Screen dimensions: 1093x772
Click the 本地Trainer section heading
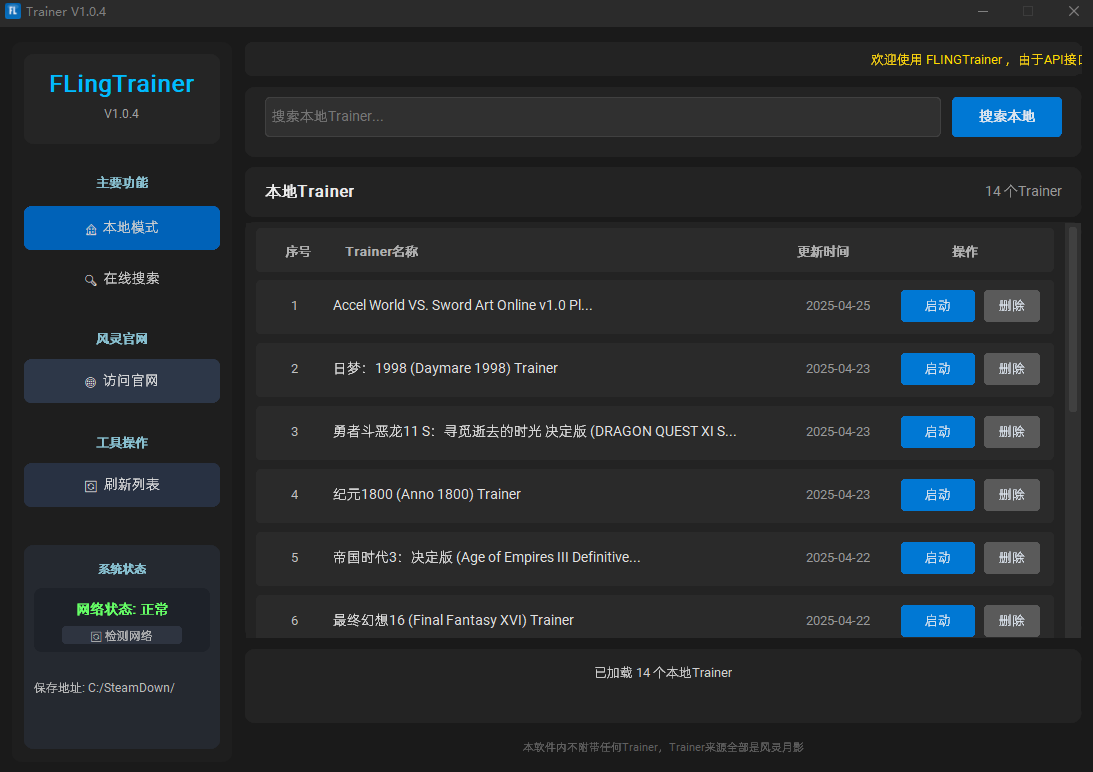click(x=309, y=192)
